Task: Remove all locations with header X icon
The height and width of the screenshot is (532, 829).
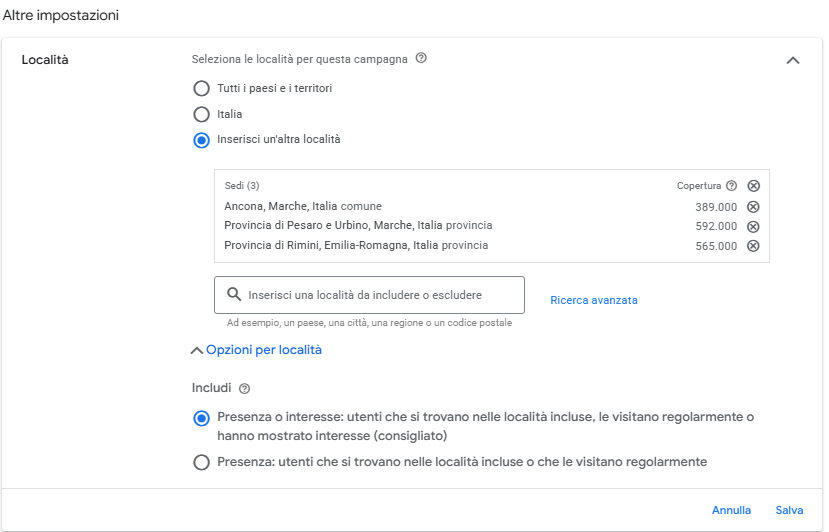Action: click(x=754, y=185)
